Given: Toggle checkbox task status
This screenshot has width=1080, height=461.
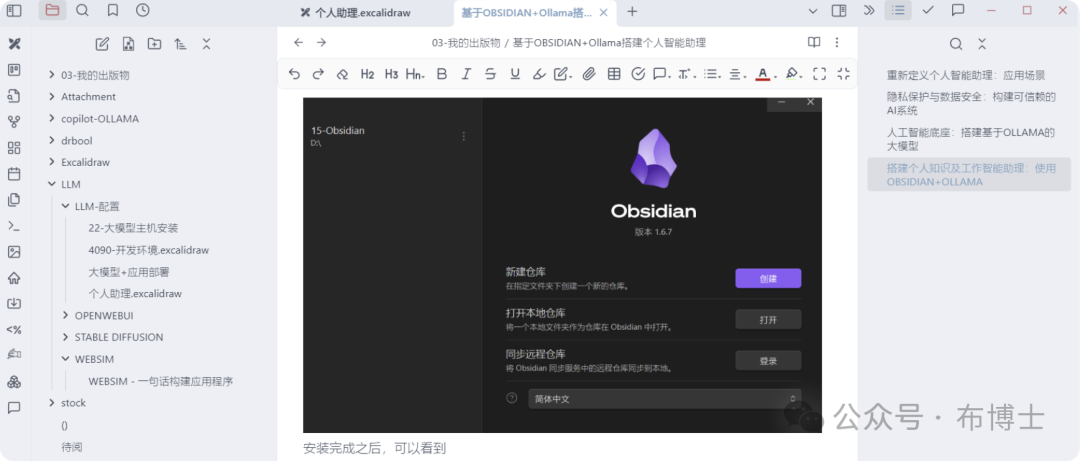Looking at the screenshot, I should pyautogui.click(x=638, y=74).
